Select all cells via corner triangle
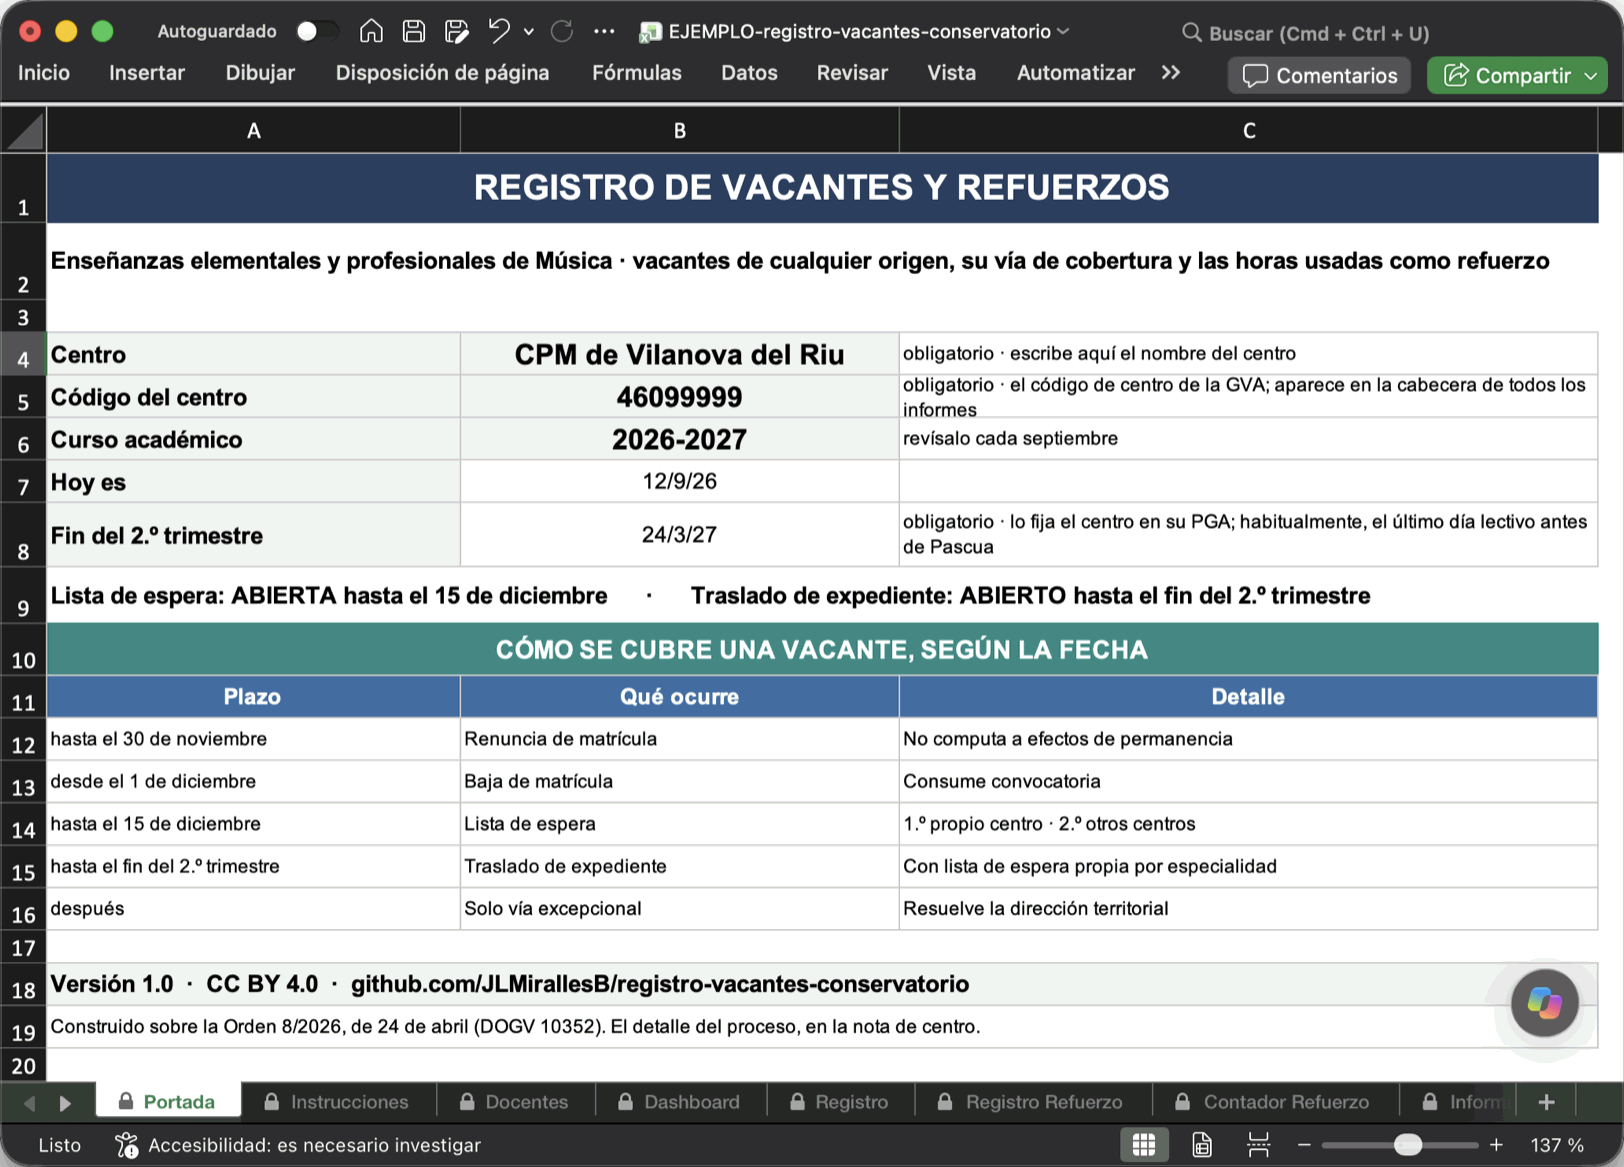This screenshot has width=1624, height=1167. pyautogui.click(x=24, y=130)
